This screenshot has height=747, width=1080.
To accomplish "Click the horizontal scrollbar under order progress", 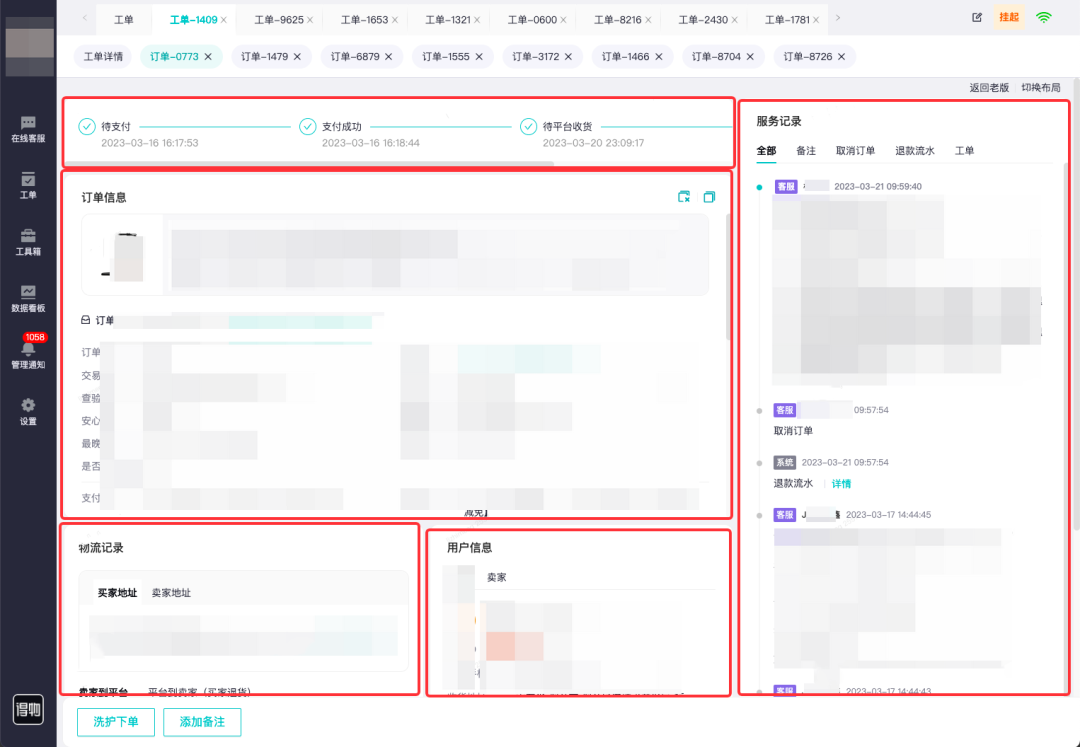I will (x=309, y=164).
